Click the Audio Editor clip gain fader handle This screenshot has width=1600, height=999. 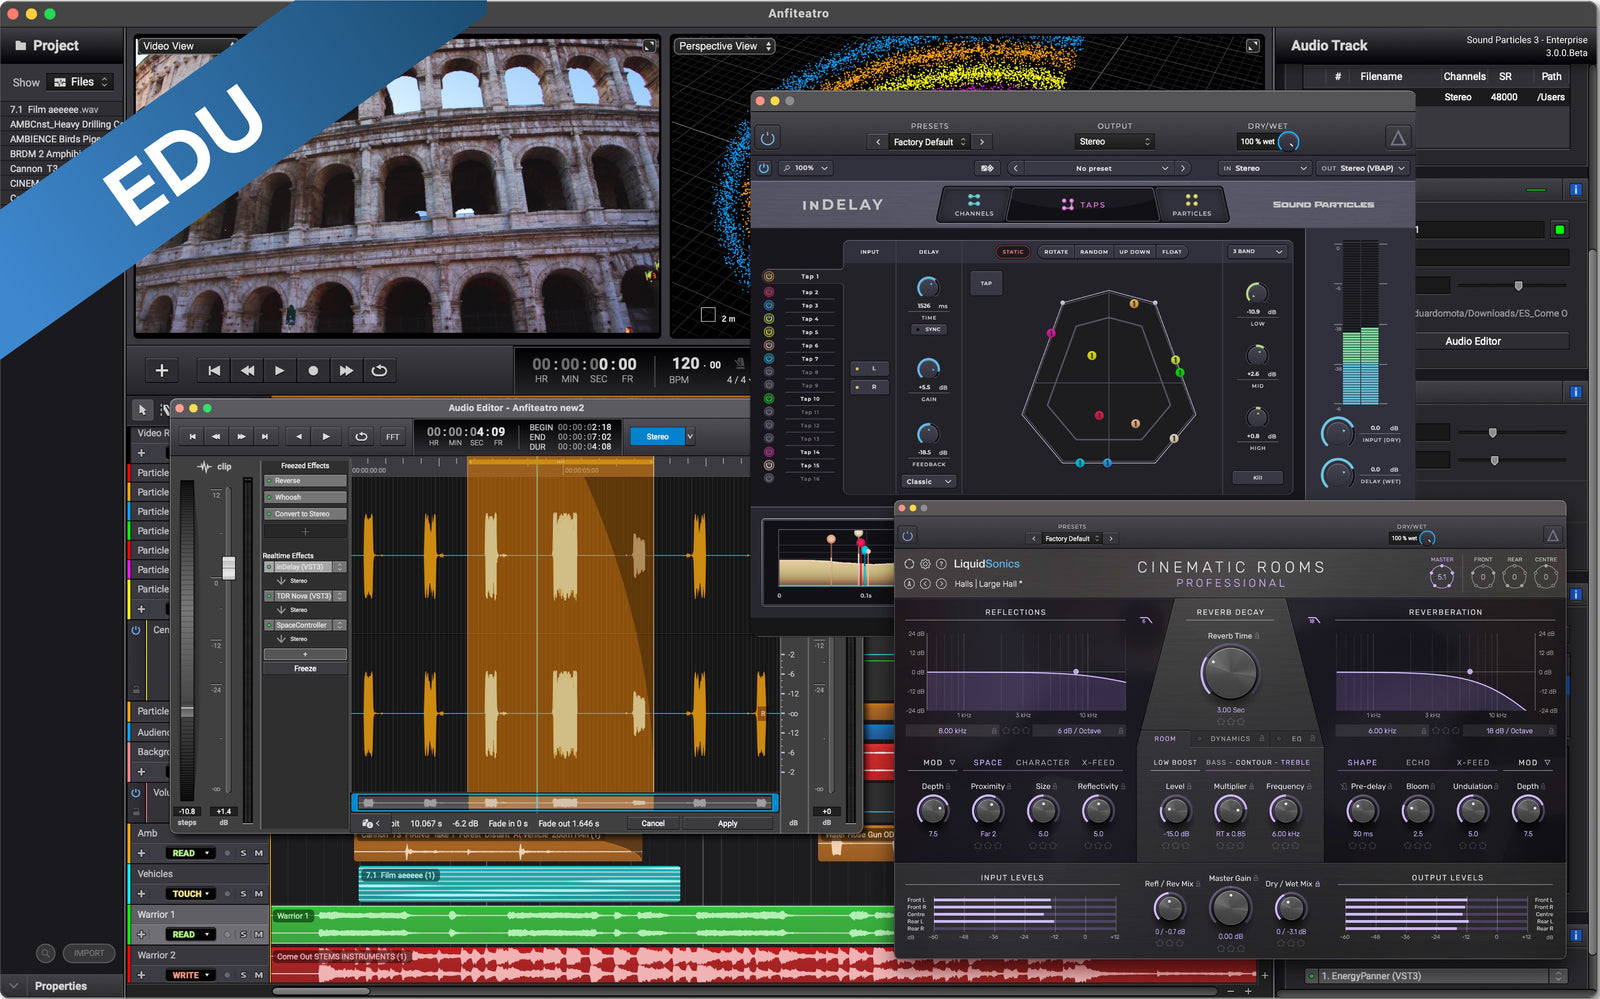pyautogui.click(x=229, y=568)
